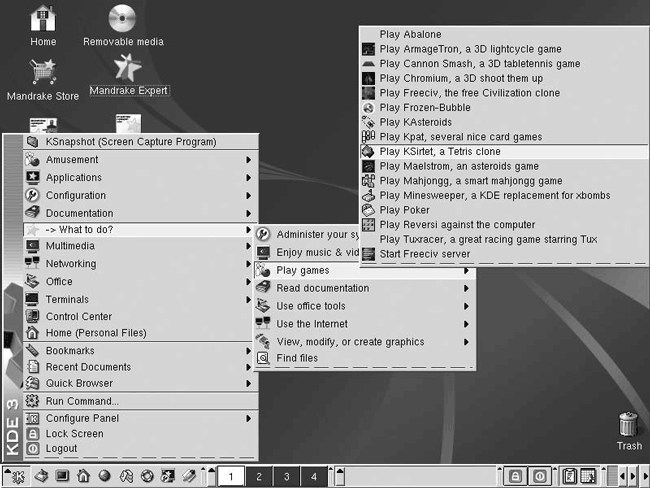Switch to virtual desktop 4
Viewport: 650px width, 488px height.
pos(314,476)
